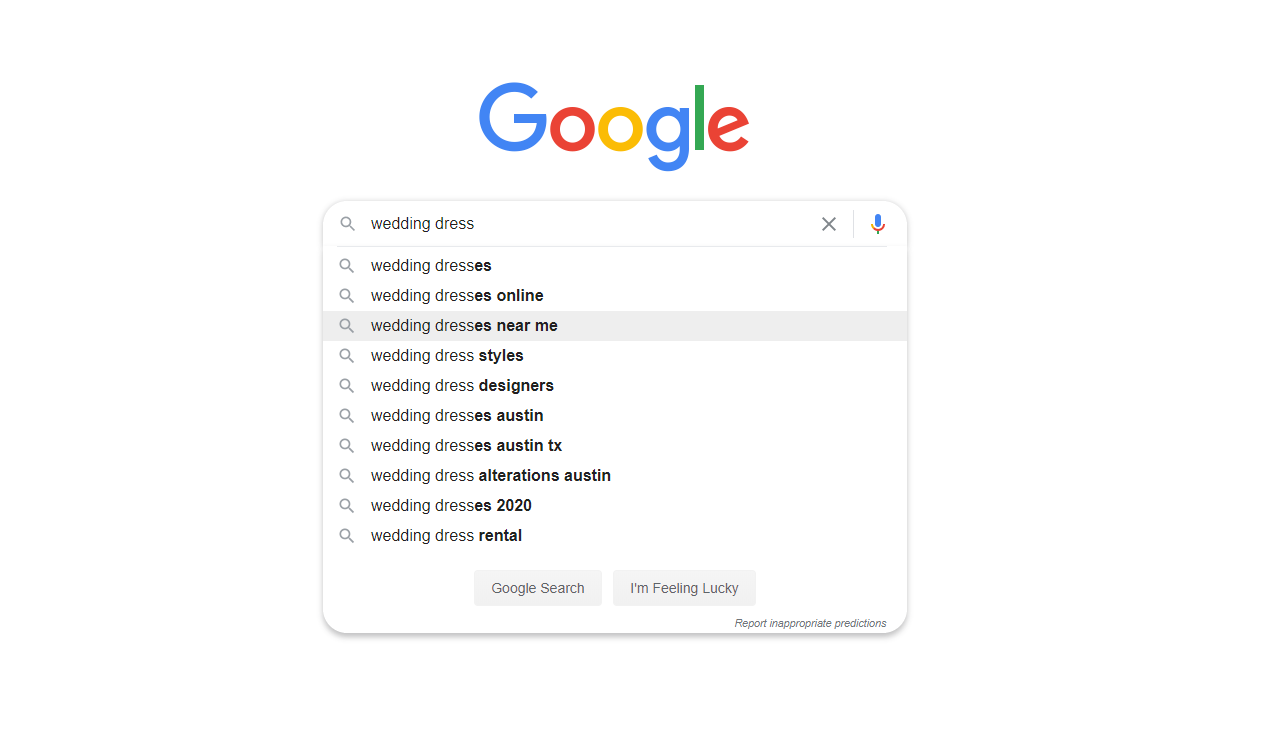Clear the search box with the X icon
The width and height of the screenshot is (1284, 741).
click(829, 224)
